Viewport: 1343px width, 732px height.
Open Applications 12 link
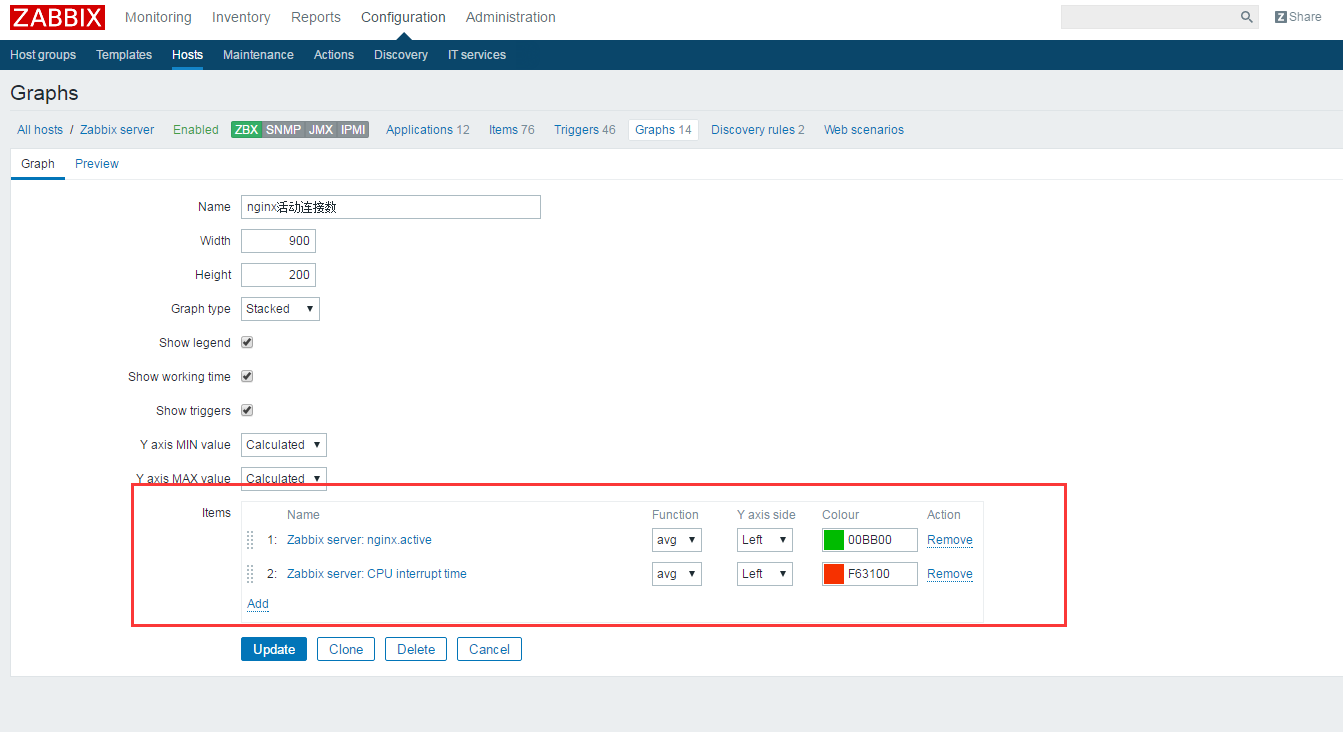(x=428, y=130)
